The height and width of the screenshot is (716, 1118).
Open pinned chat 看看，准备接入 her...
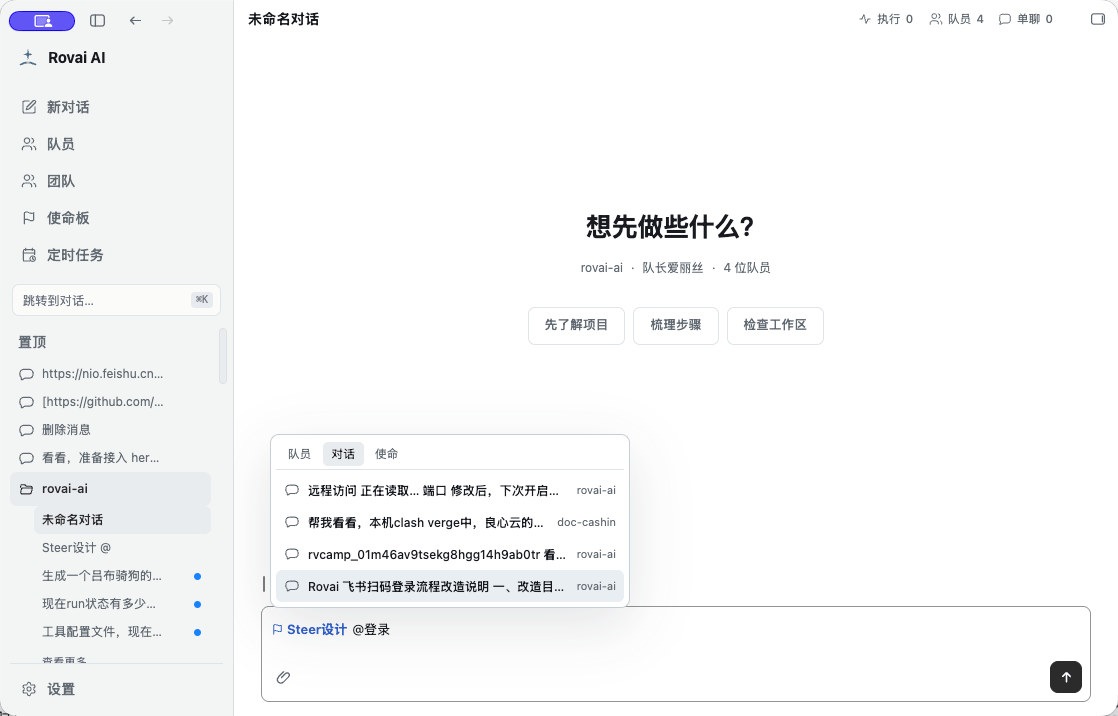[111, 458]
